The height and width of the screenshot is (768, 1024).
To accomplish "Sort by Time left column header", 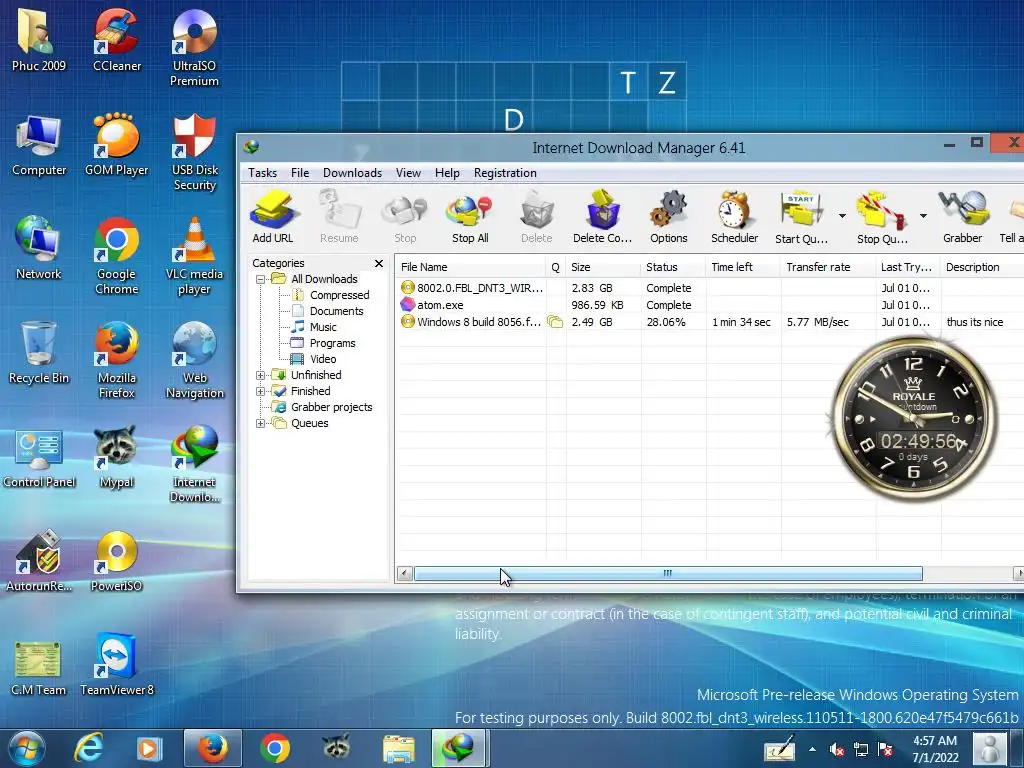I will click(x=743, y=267).
